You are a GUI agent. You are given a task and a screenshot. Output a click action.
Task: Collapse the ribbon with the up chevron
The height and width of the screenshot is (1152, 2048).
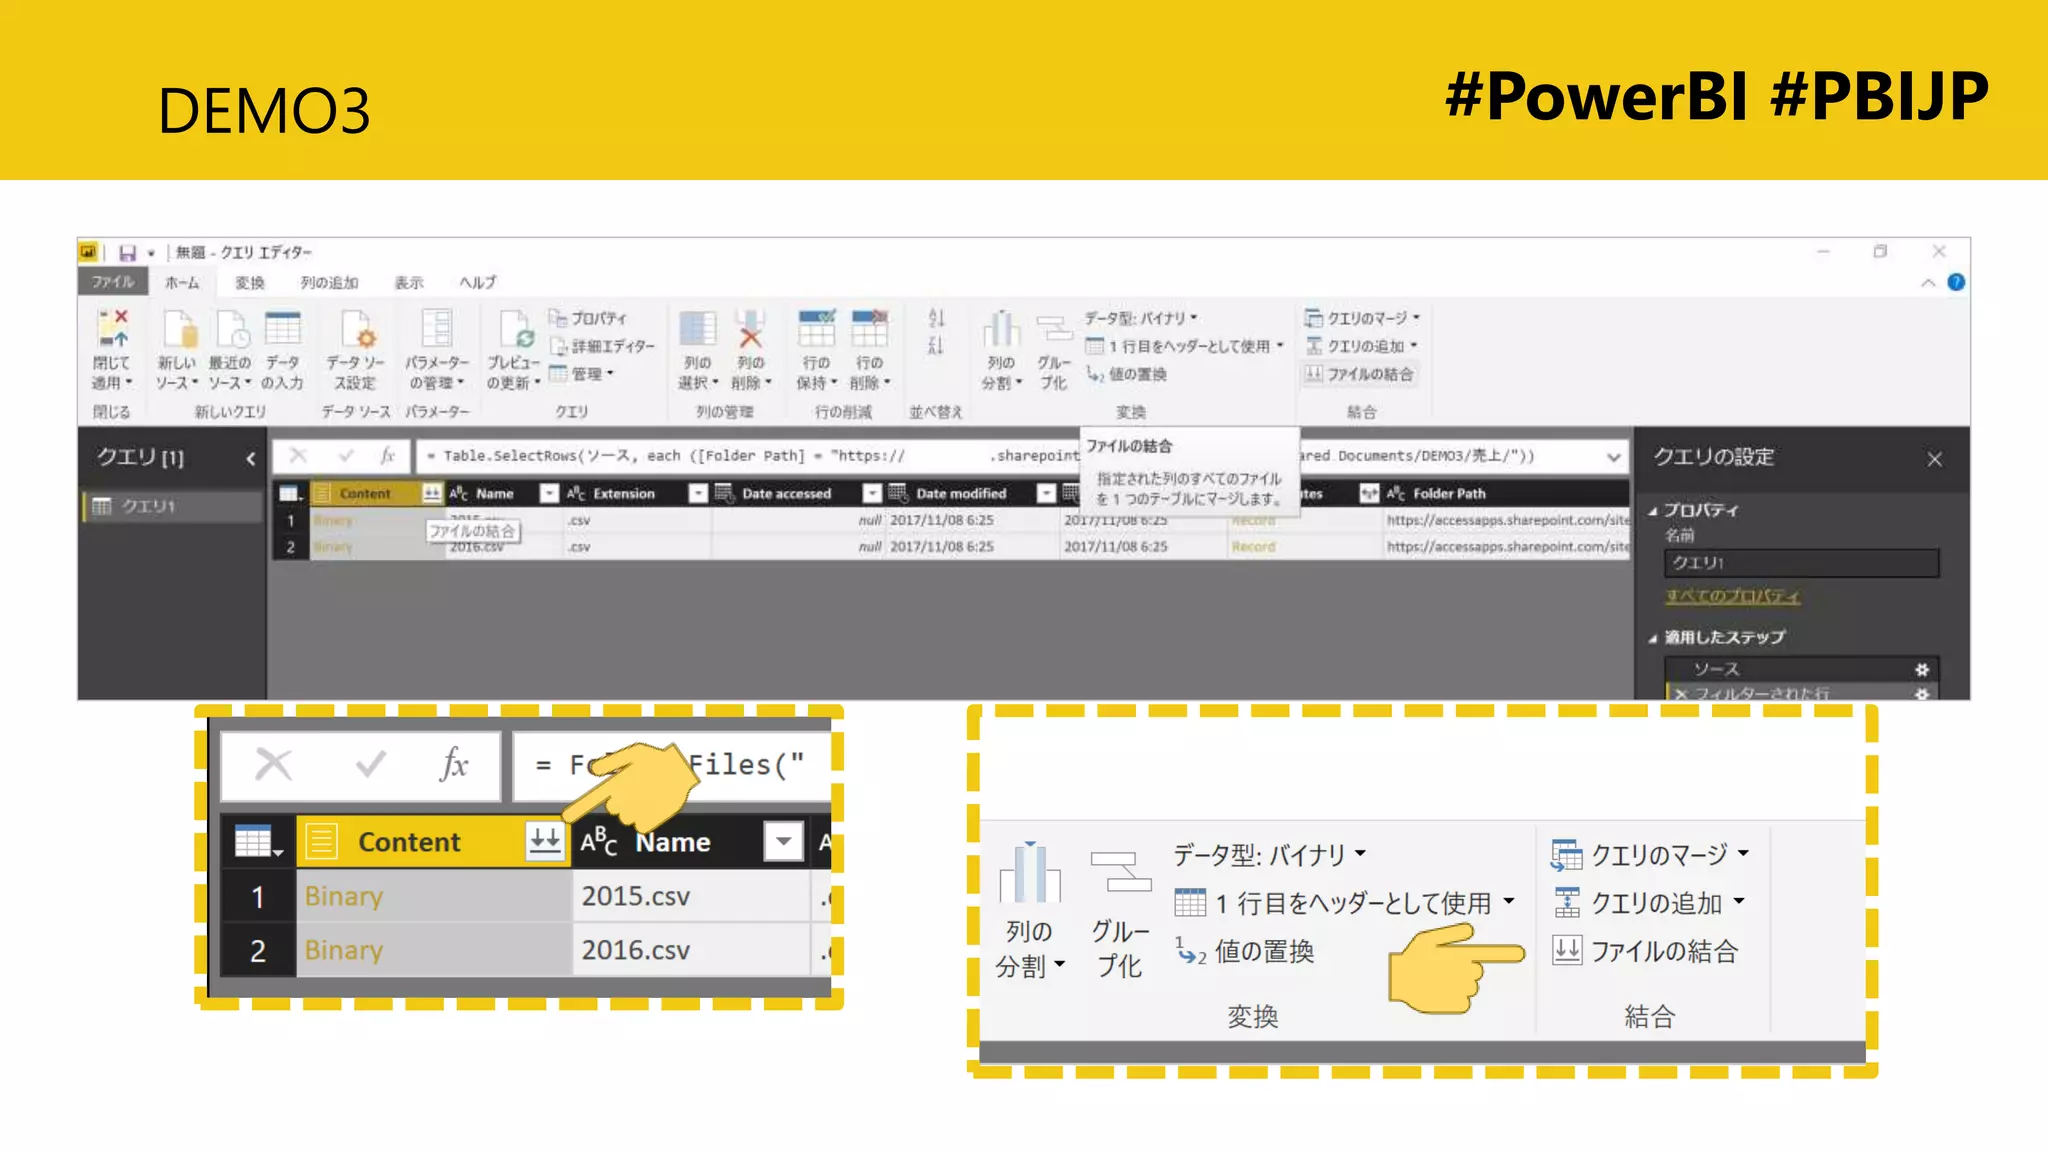(1927, 283)
